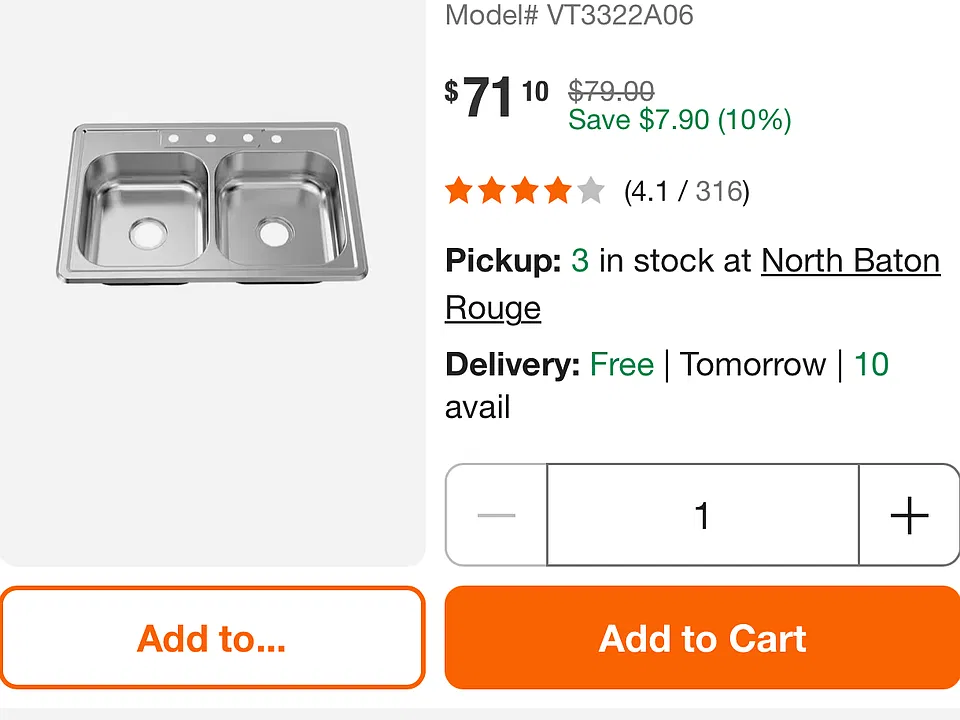Click the Tomorrow delivery estimate
This screenshot has height=720, width=960.
pos(753,364)
